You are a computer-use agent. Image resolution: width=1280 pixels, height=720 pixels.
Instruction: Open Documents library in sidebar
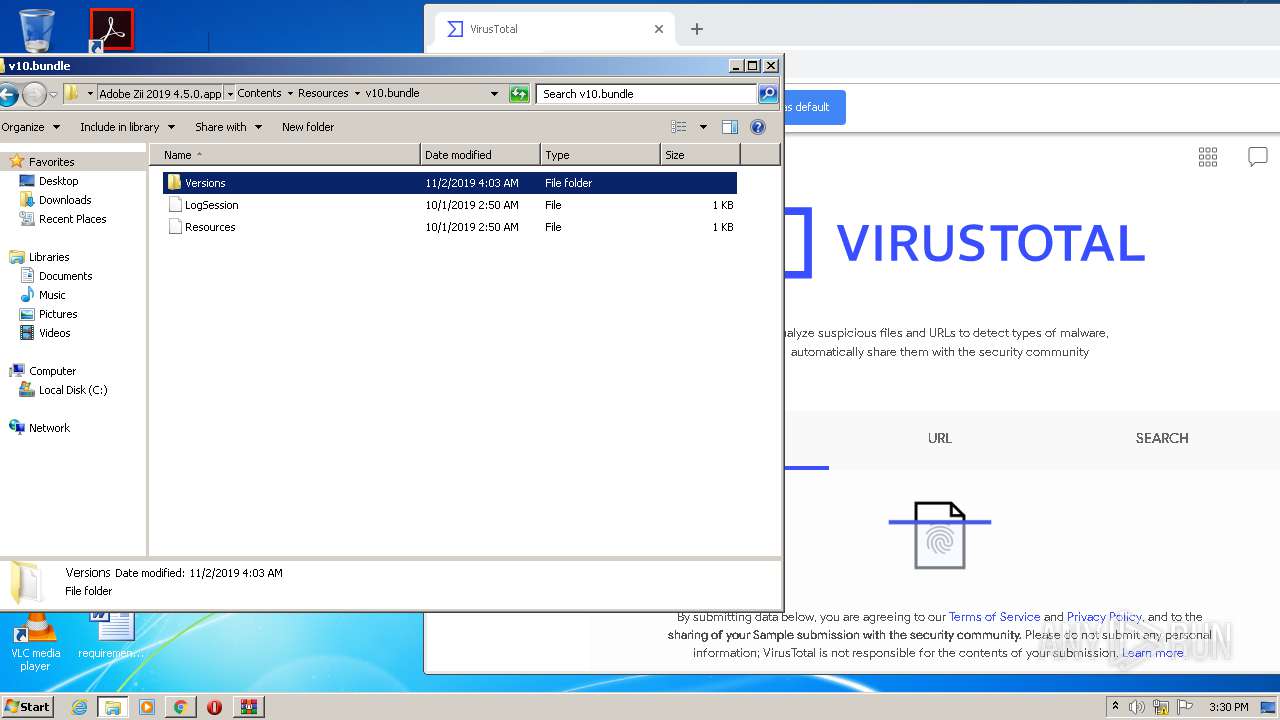point(65,276)
